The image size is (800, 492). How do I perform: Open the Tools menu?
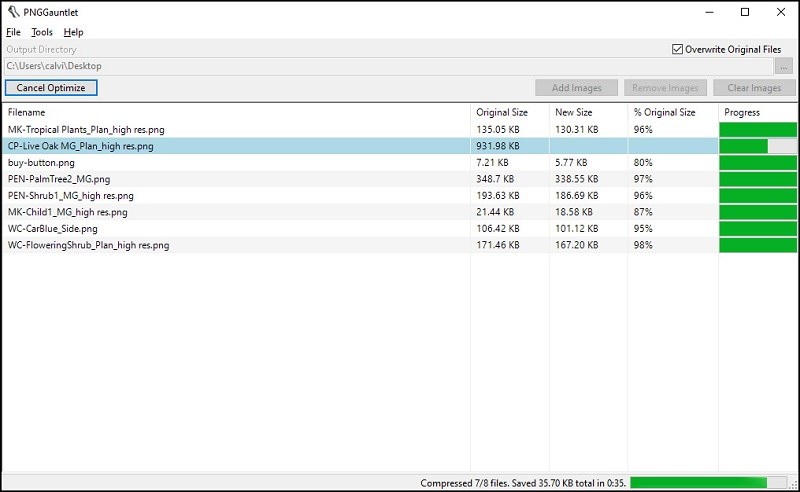pyautogui.click(x=42, y=32)
